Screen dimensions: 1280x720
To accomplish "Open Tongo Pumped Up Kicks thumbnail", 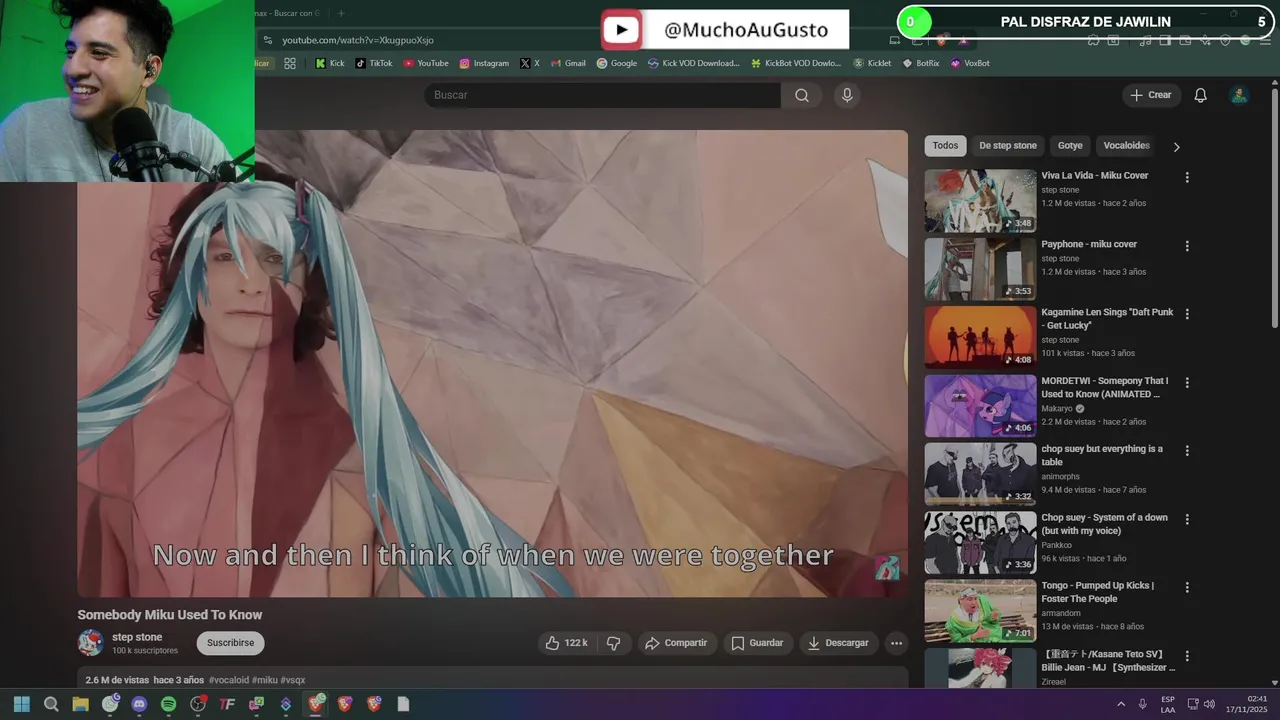I will pos(980,612).
